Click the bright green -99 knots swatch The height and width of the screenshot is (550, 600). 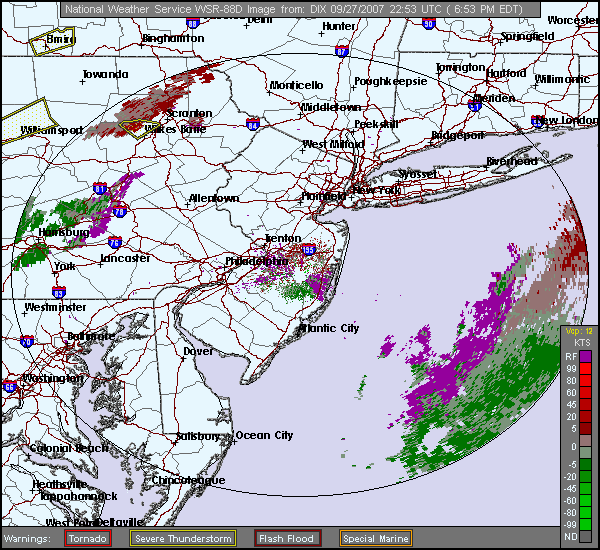[585, 524]
